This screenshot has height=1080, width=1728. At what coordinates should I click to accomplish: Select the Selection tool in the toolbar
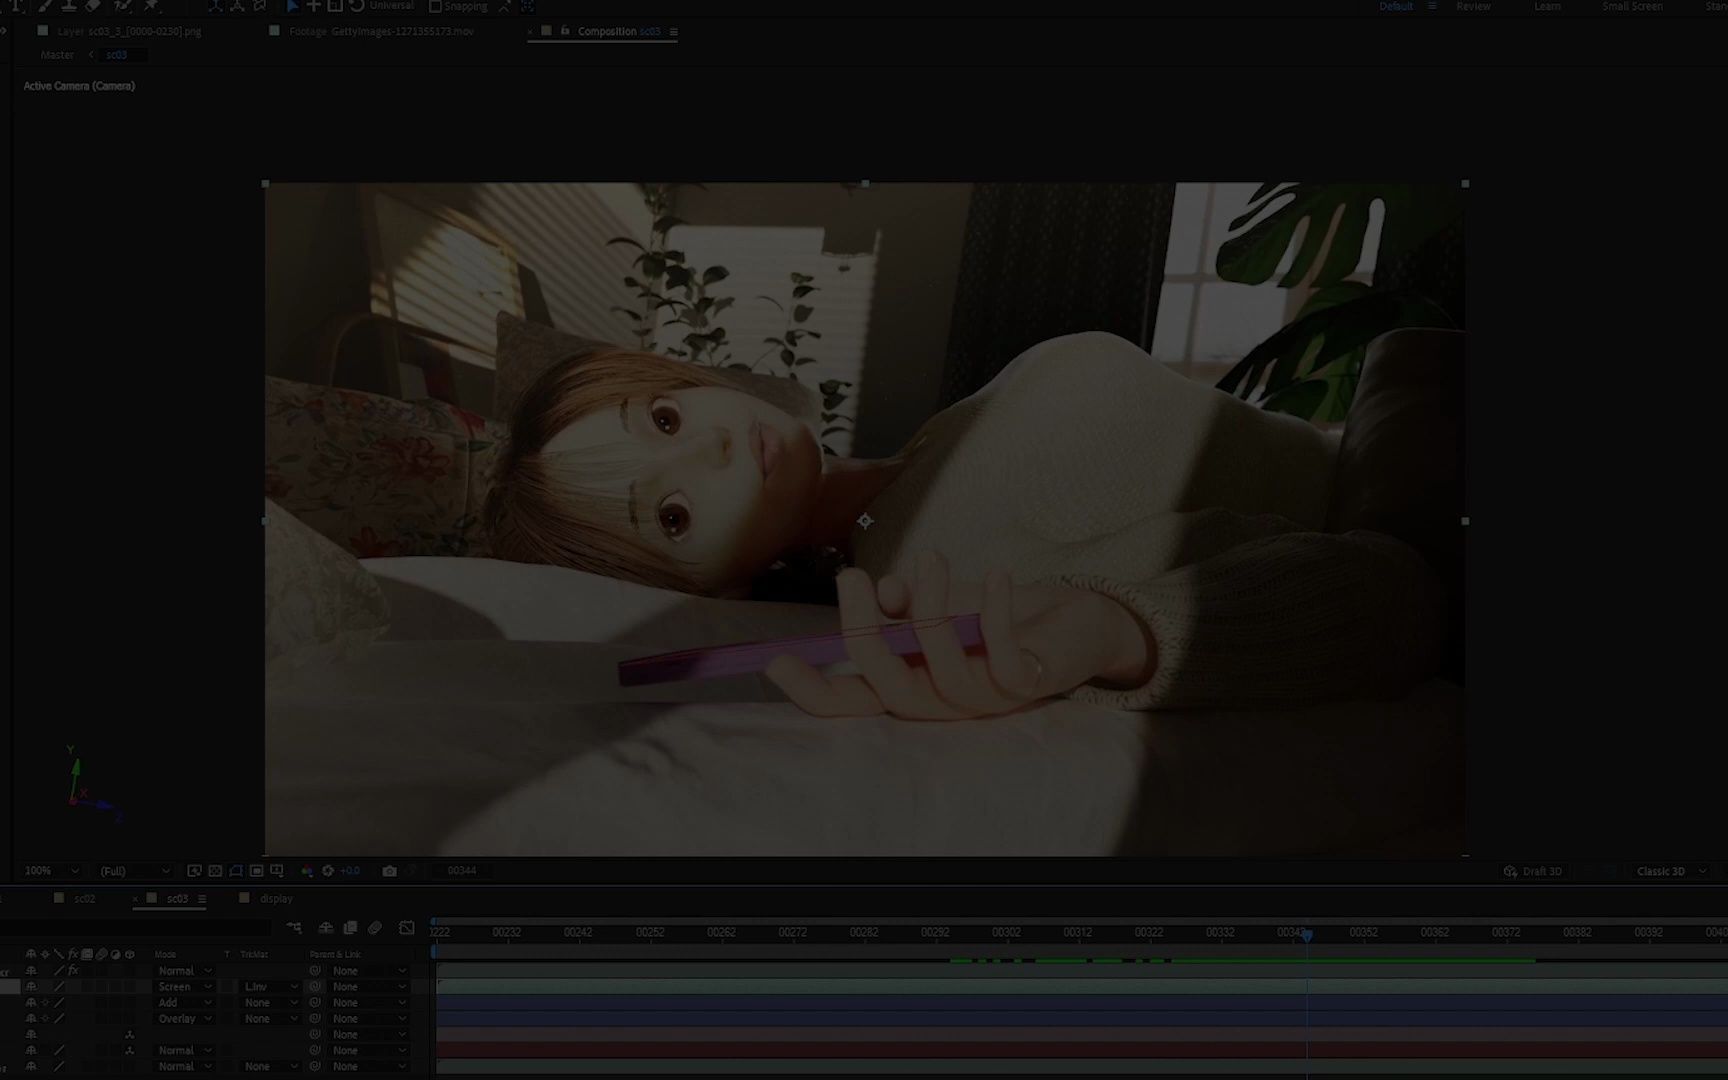point(291,6)
